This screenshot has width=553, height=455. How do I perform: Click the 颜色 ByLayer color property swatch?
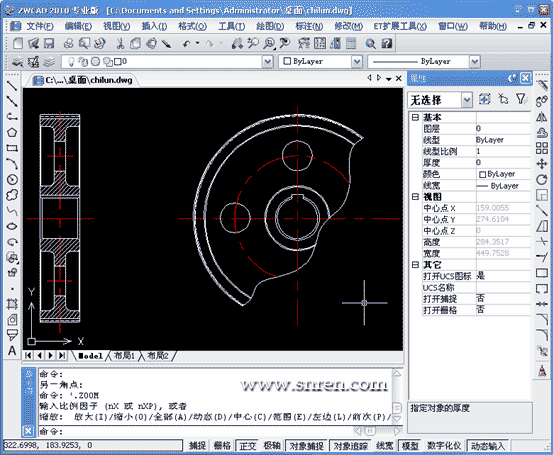pyautogui.click(x=482, y=174)
